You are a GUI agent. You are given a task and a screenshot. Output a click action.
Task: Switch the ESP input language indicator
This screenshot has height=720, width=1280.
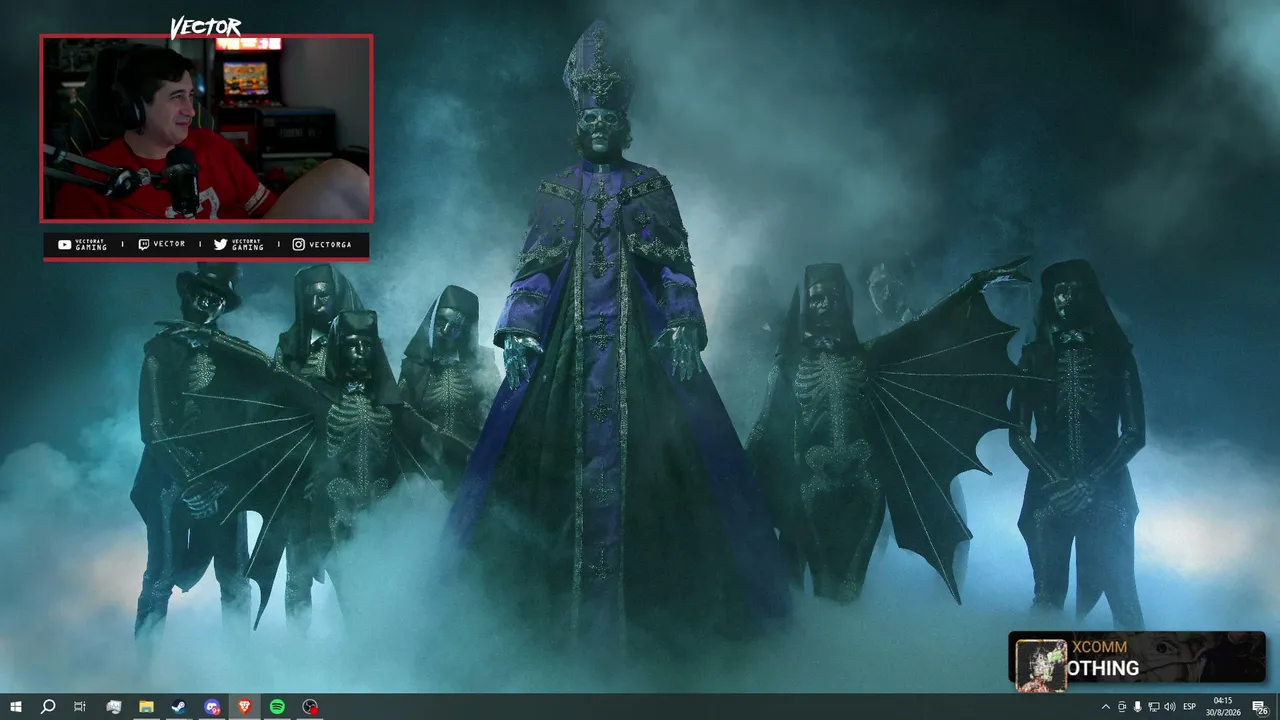tap(1190, 707)
